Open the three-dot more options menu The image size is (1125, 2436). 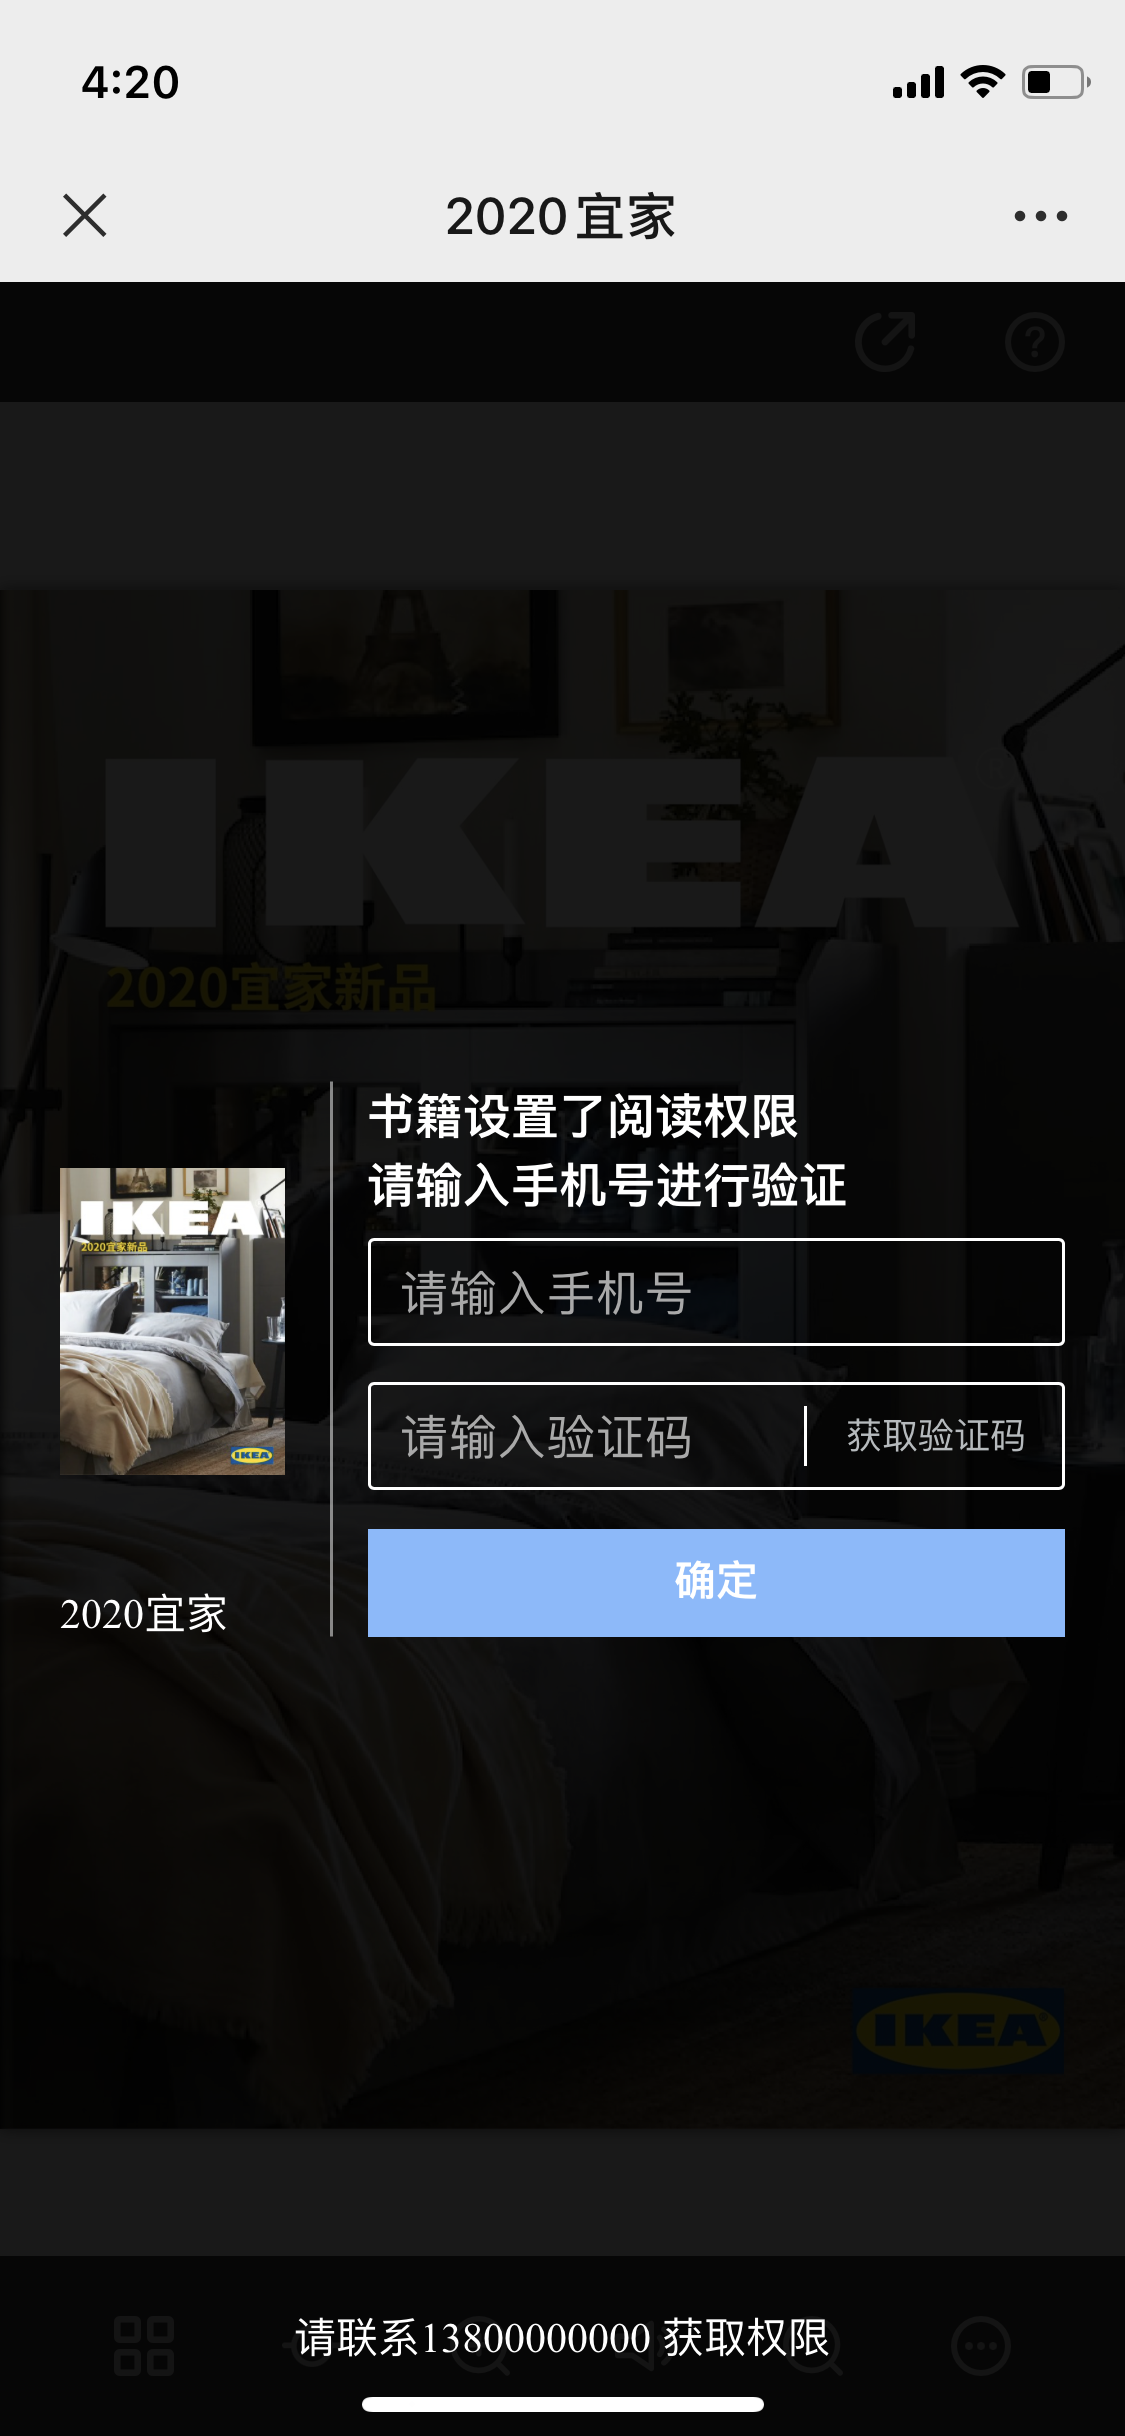(x=1040, y=216)
